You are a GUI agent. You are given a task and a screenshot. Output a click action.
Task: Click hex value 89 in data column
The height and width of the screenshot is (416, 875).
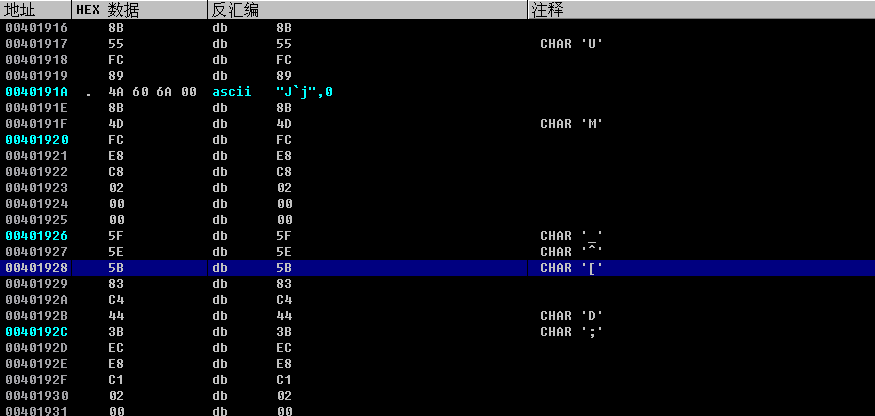116,75
